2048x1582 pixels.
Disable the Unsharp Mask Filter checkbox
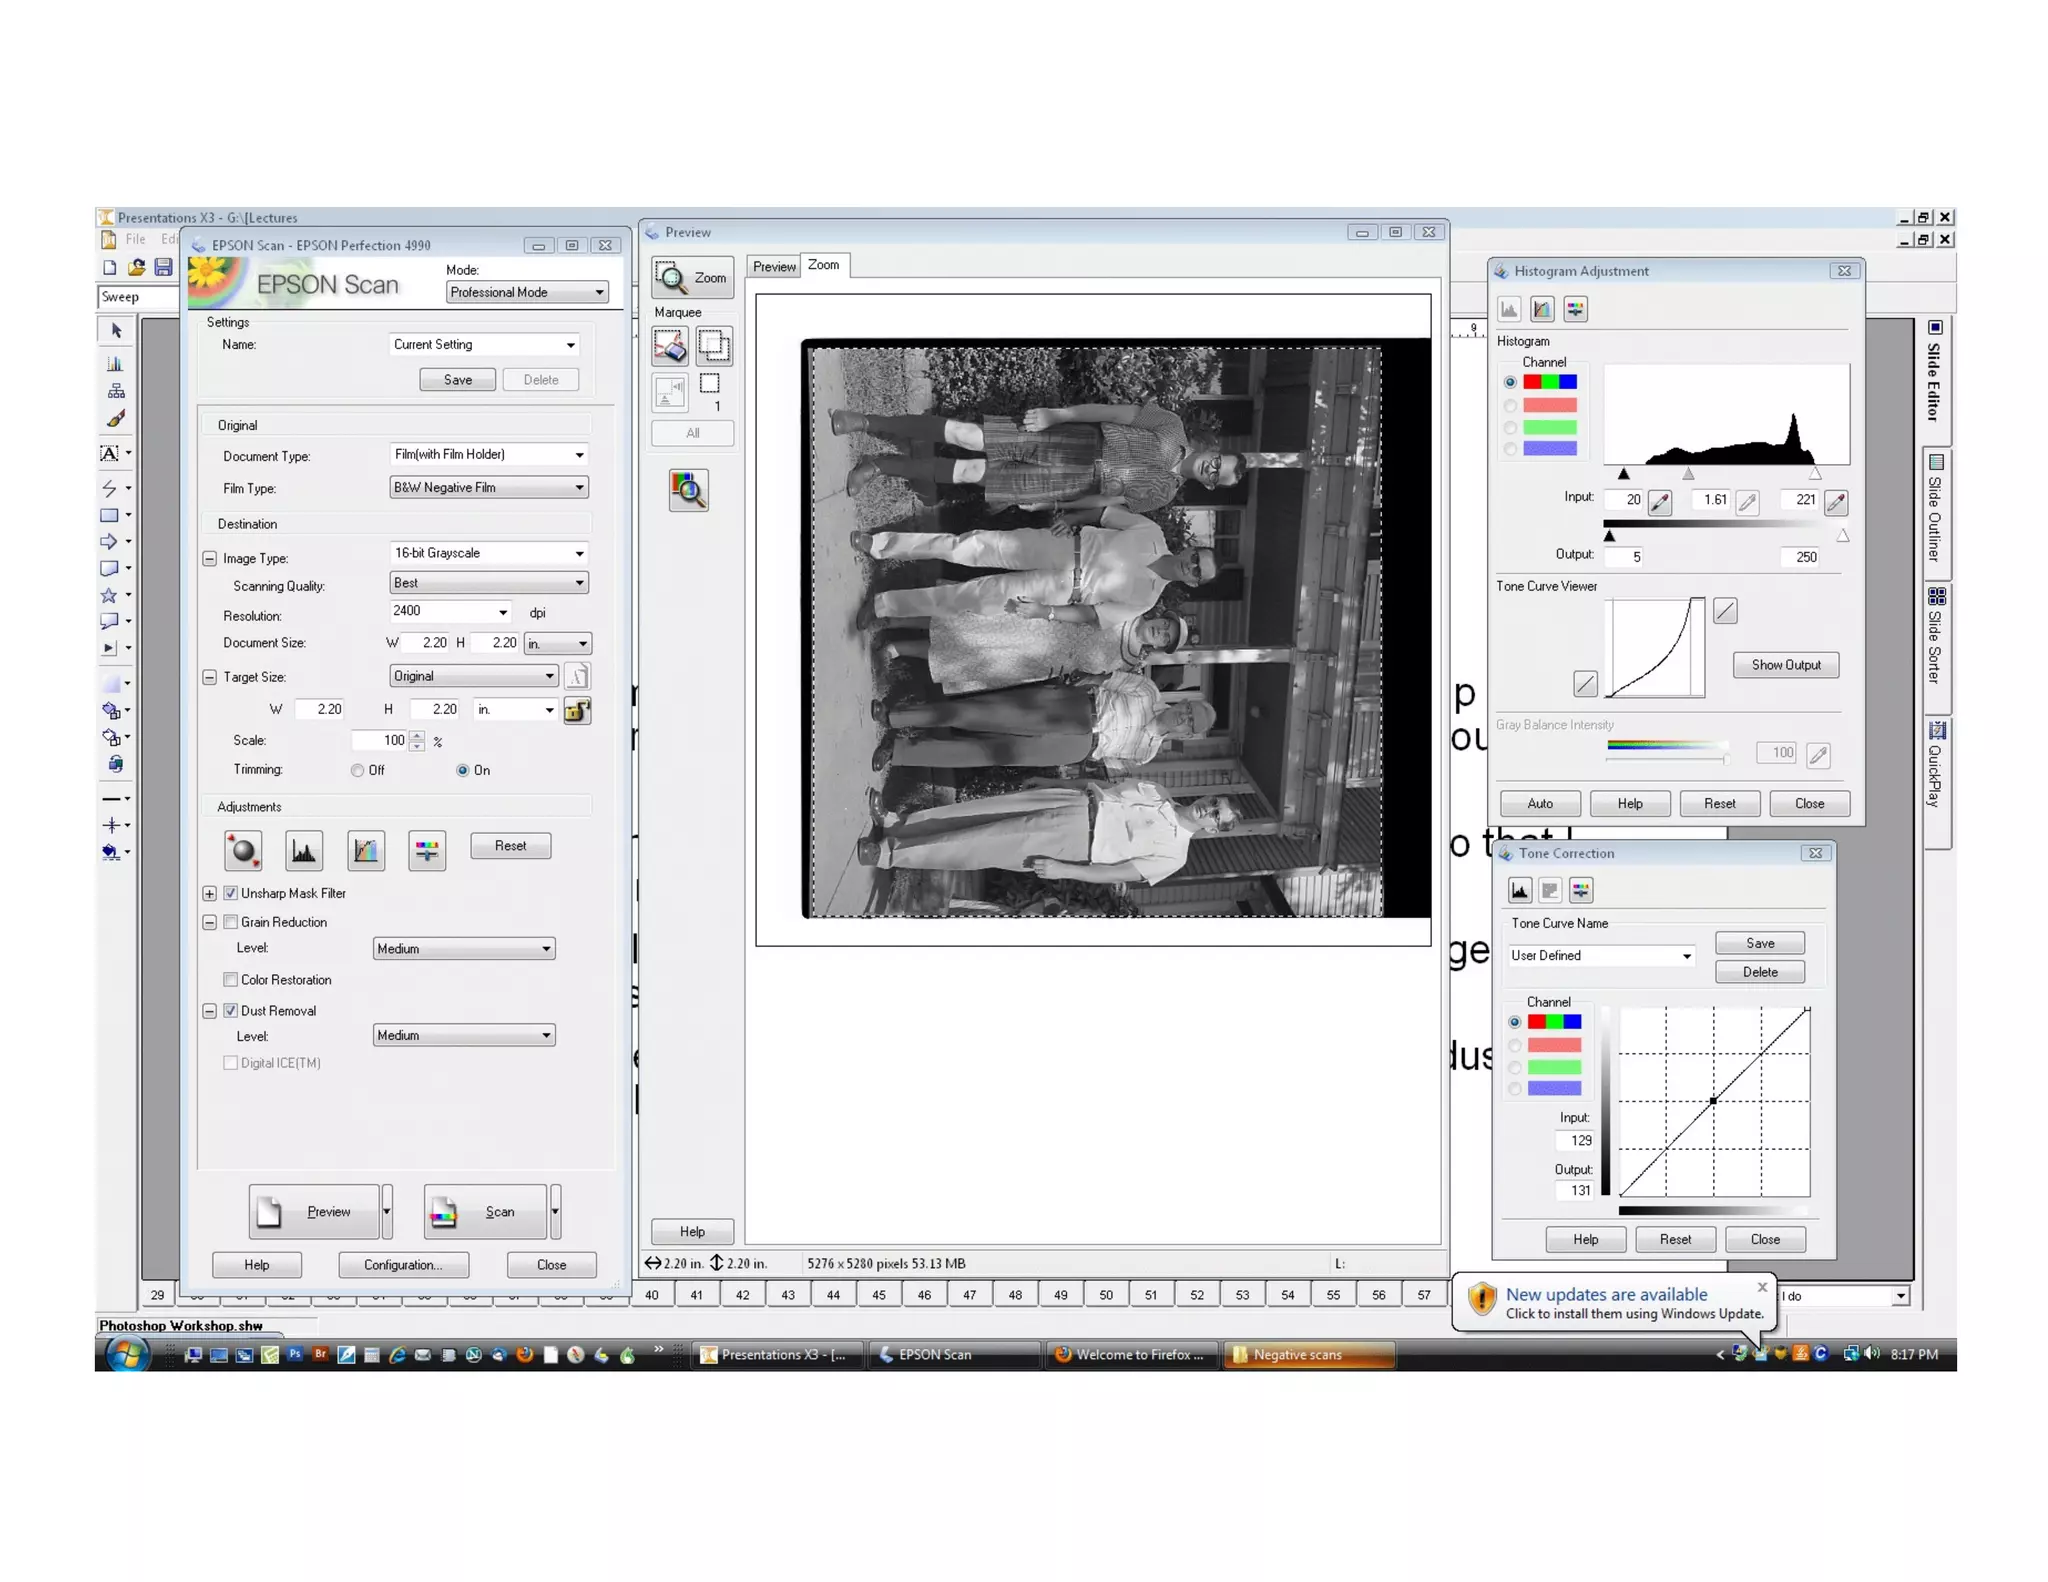click(x=231, y=893)
